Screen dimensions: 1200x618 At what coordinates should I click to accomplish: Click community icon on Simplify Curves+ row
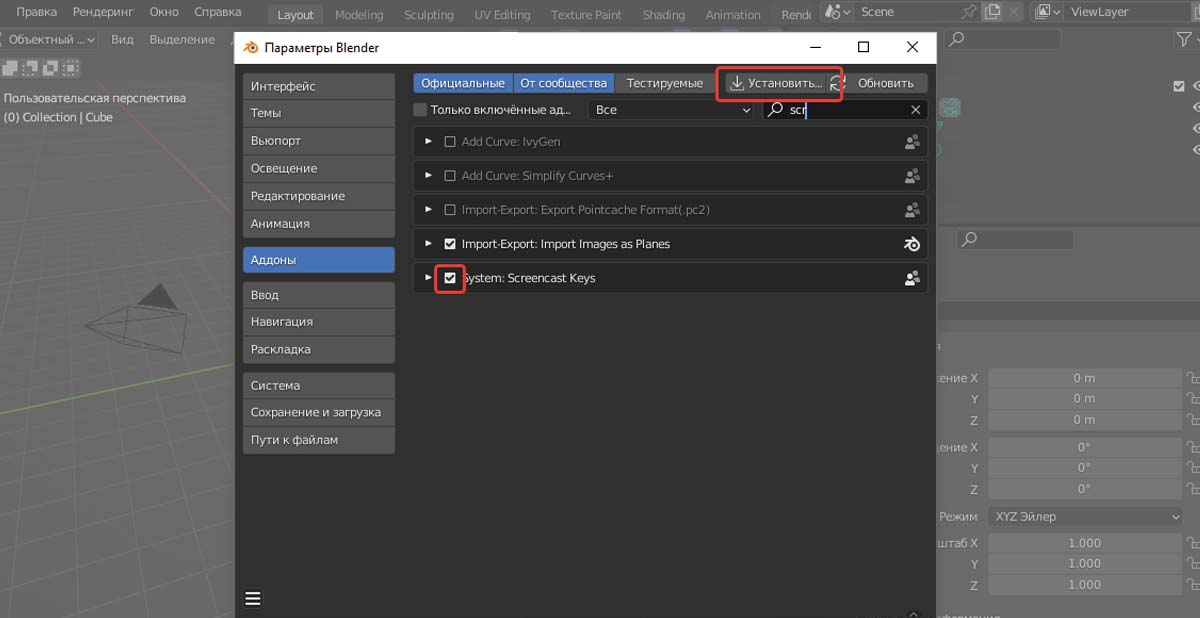[912, 176]
